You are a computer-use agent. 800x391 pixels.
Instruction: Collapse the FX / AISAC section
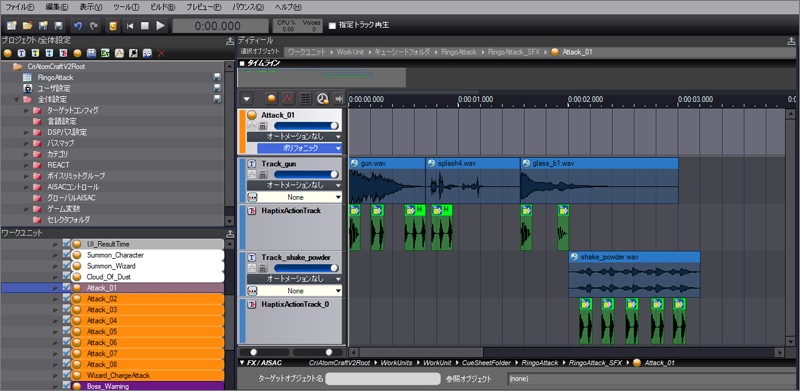coord(242,363)
